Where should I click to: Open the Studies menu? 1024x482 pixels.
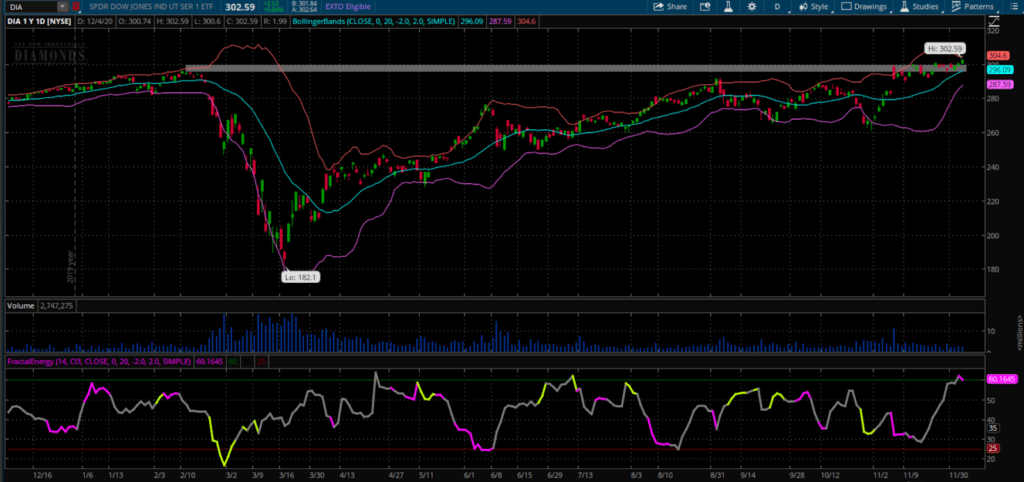coord(920,7)
